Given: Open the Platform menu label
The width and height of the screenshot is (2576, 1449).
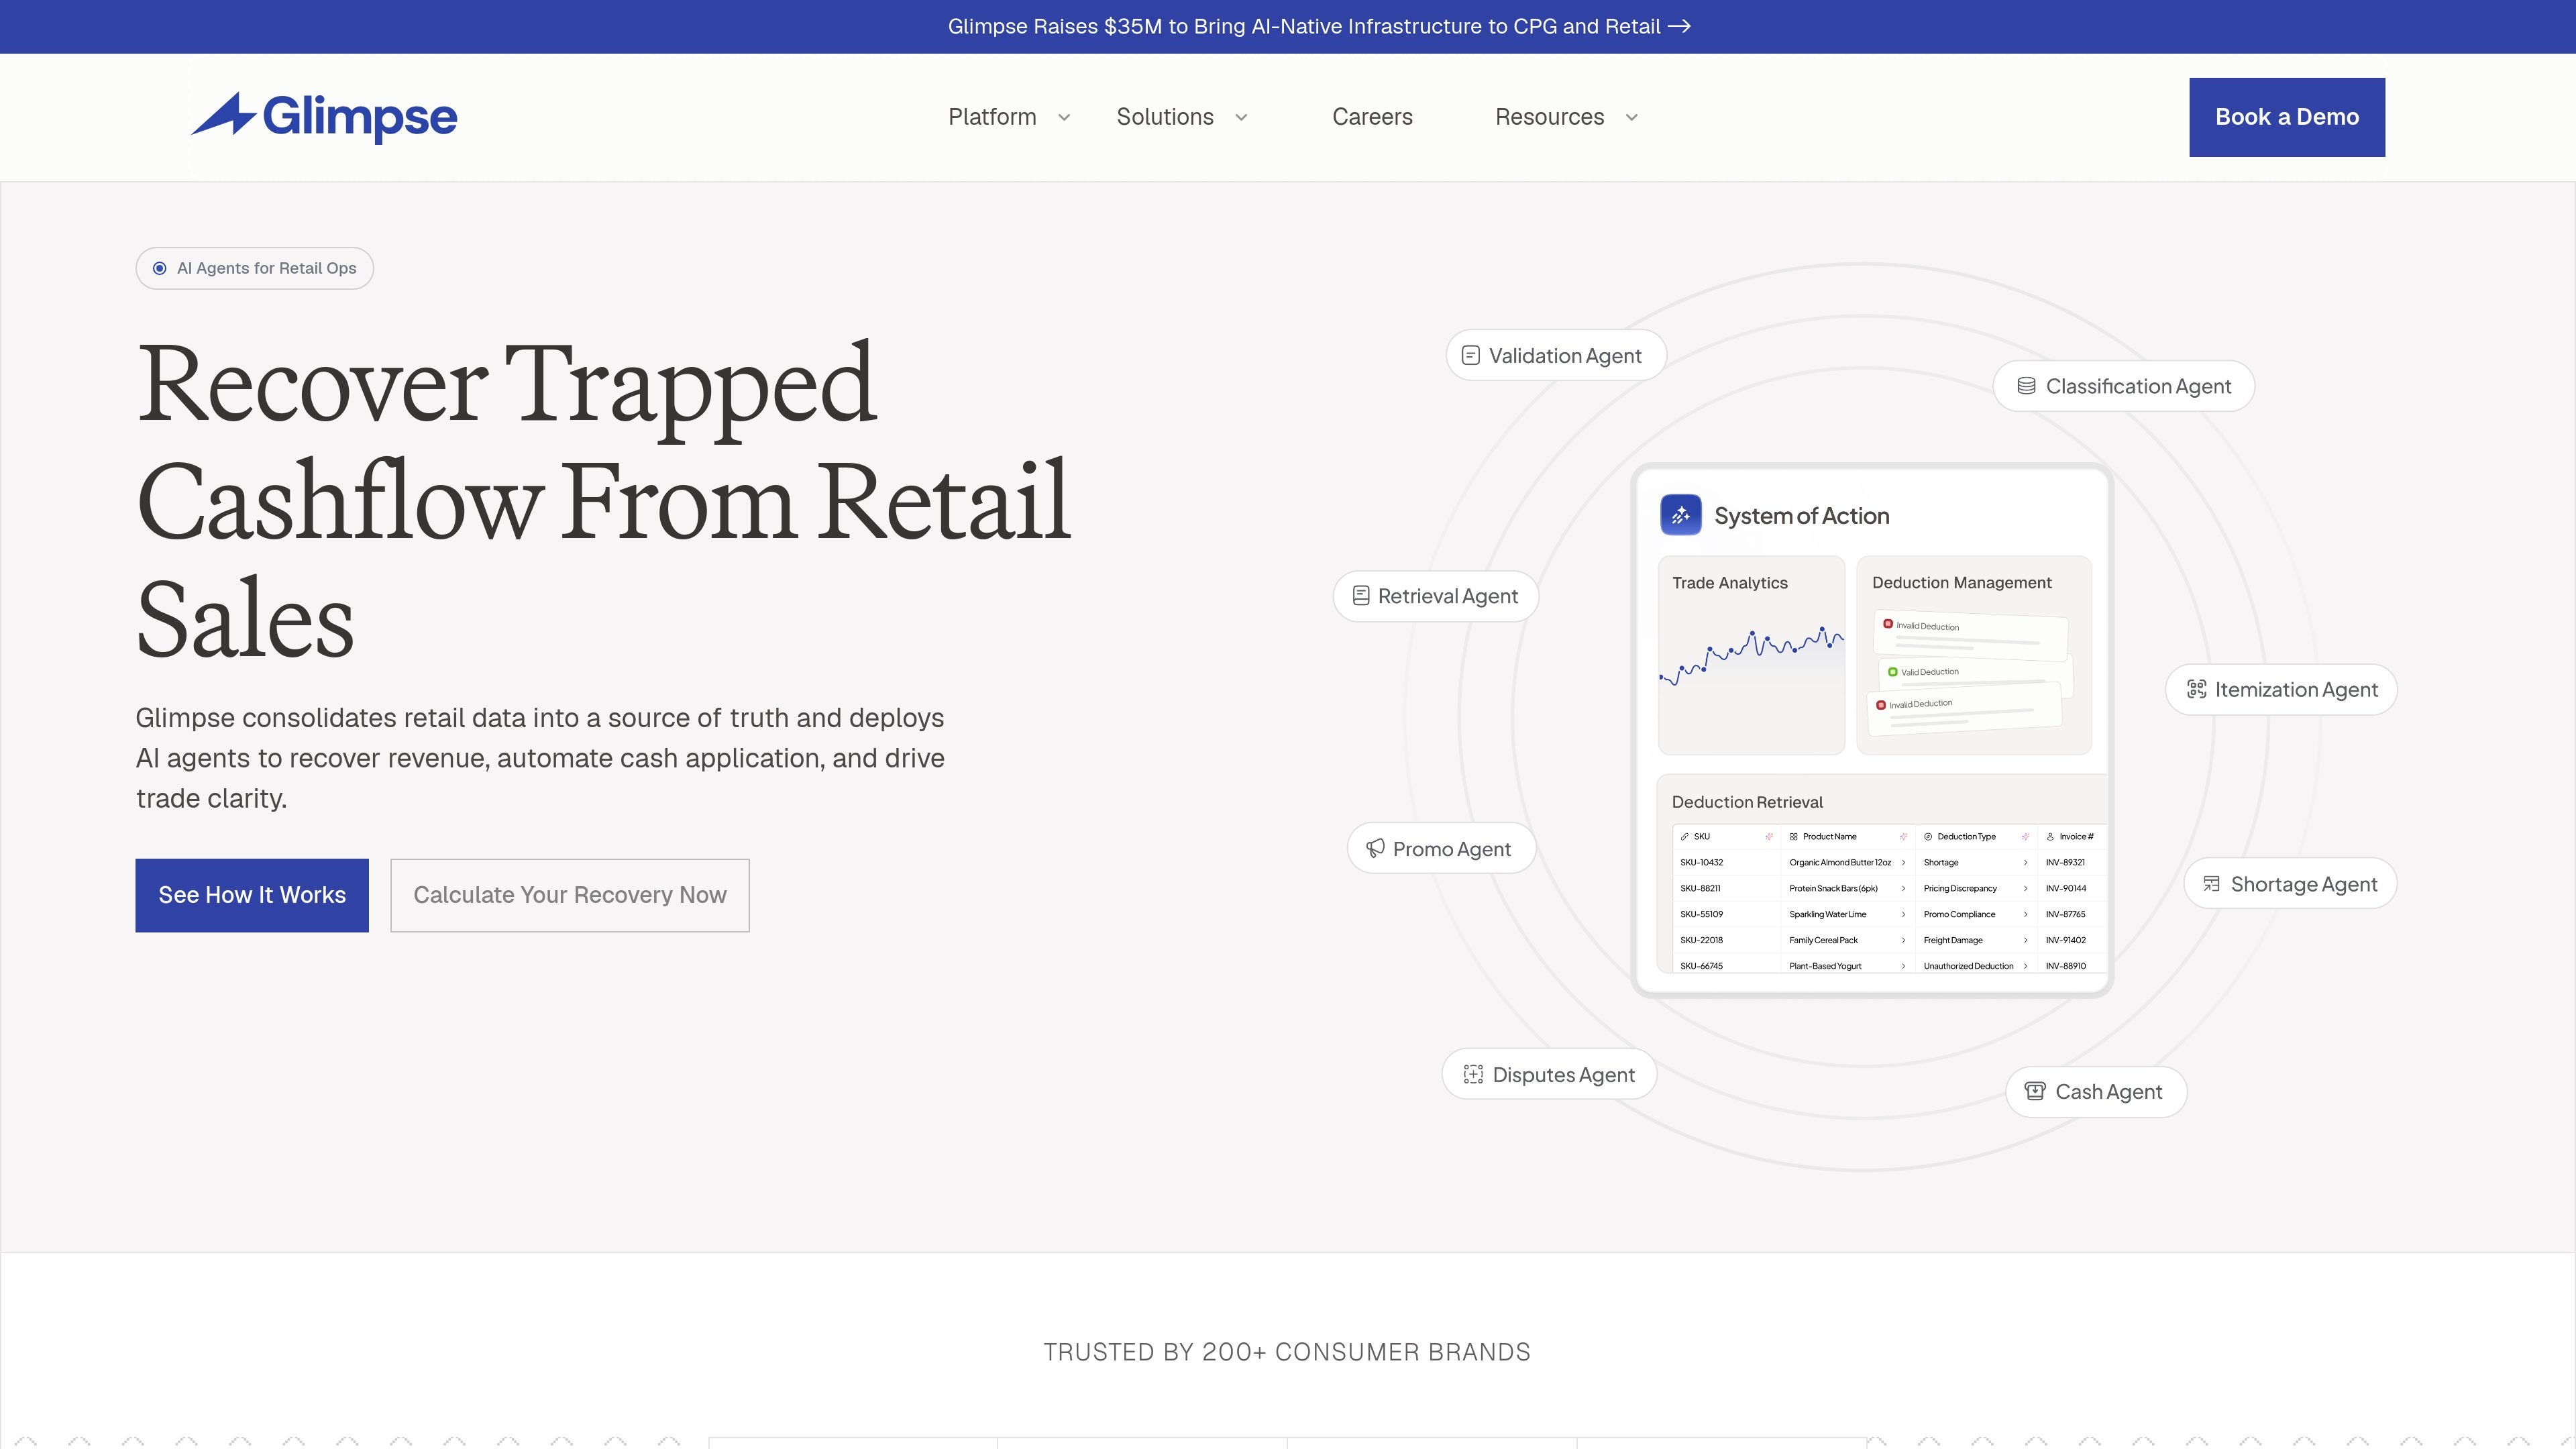Looking at the screenshot, I should click(992, 117).
